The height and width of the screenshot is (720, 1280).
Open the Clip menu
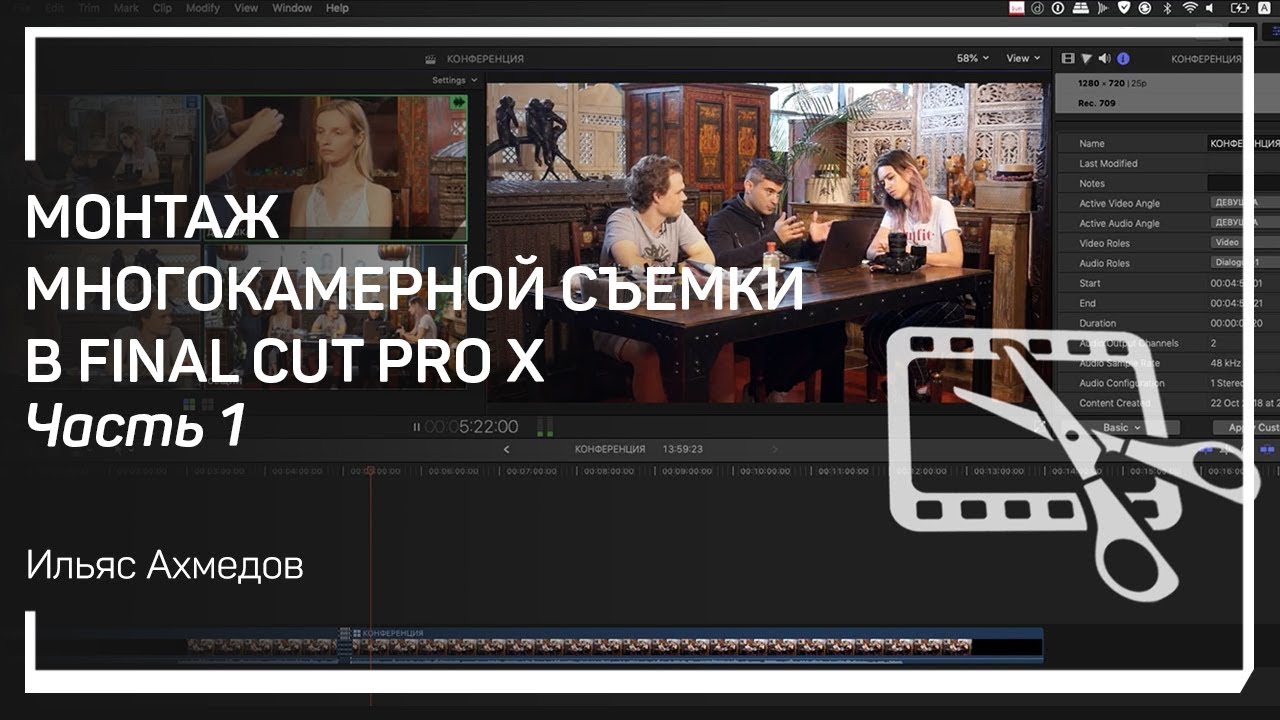(162, 8)
